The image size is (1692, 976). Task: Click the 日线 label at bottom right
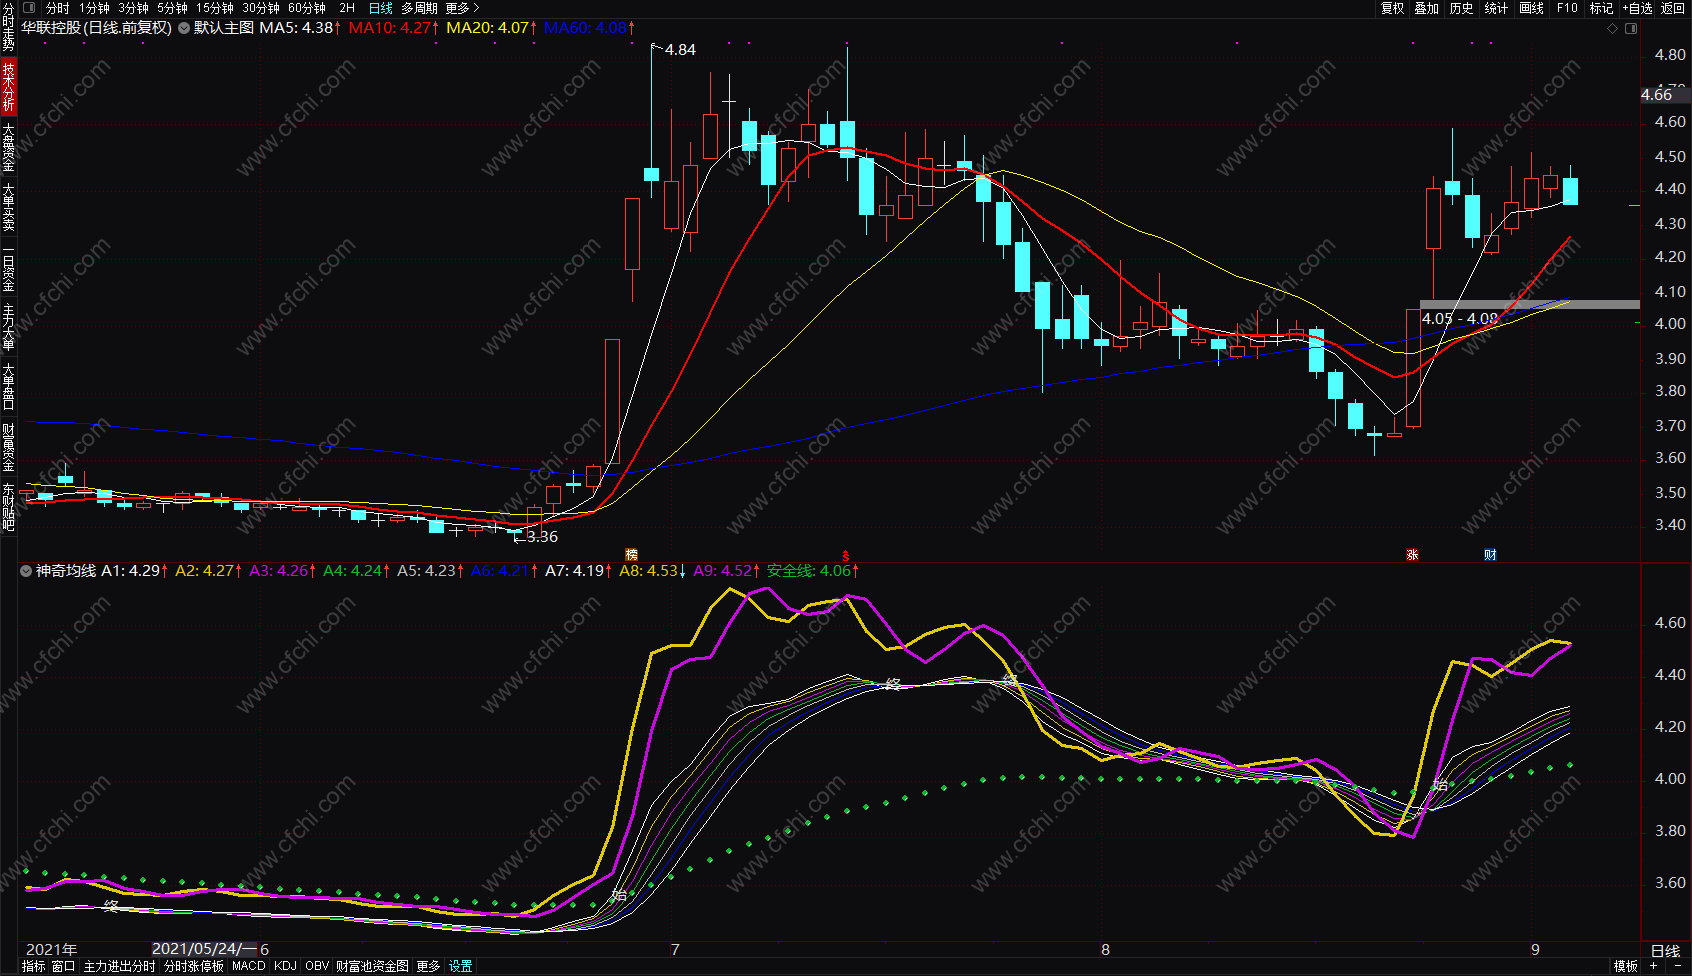pyautogui.click(x=1665, y=950)
